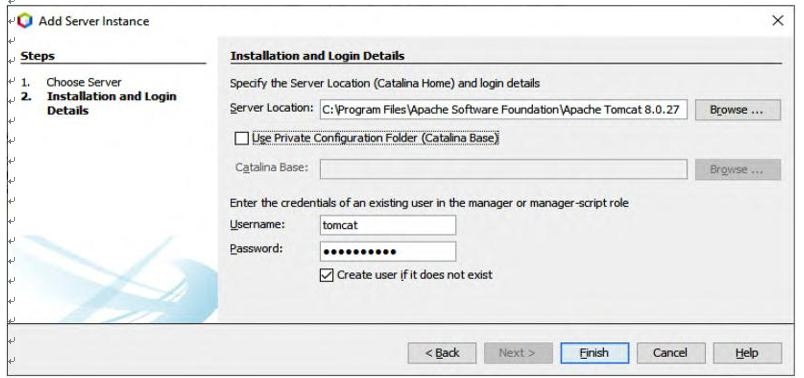Image resolution: width=804 pixels, height=378 pixels.
Task: Select step 2 Installation and Login Details
Action: click(111, 103)
